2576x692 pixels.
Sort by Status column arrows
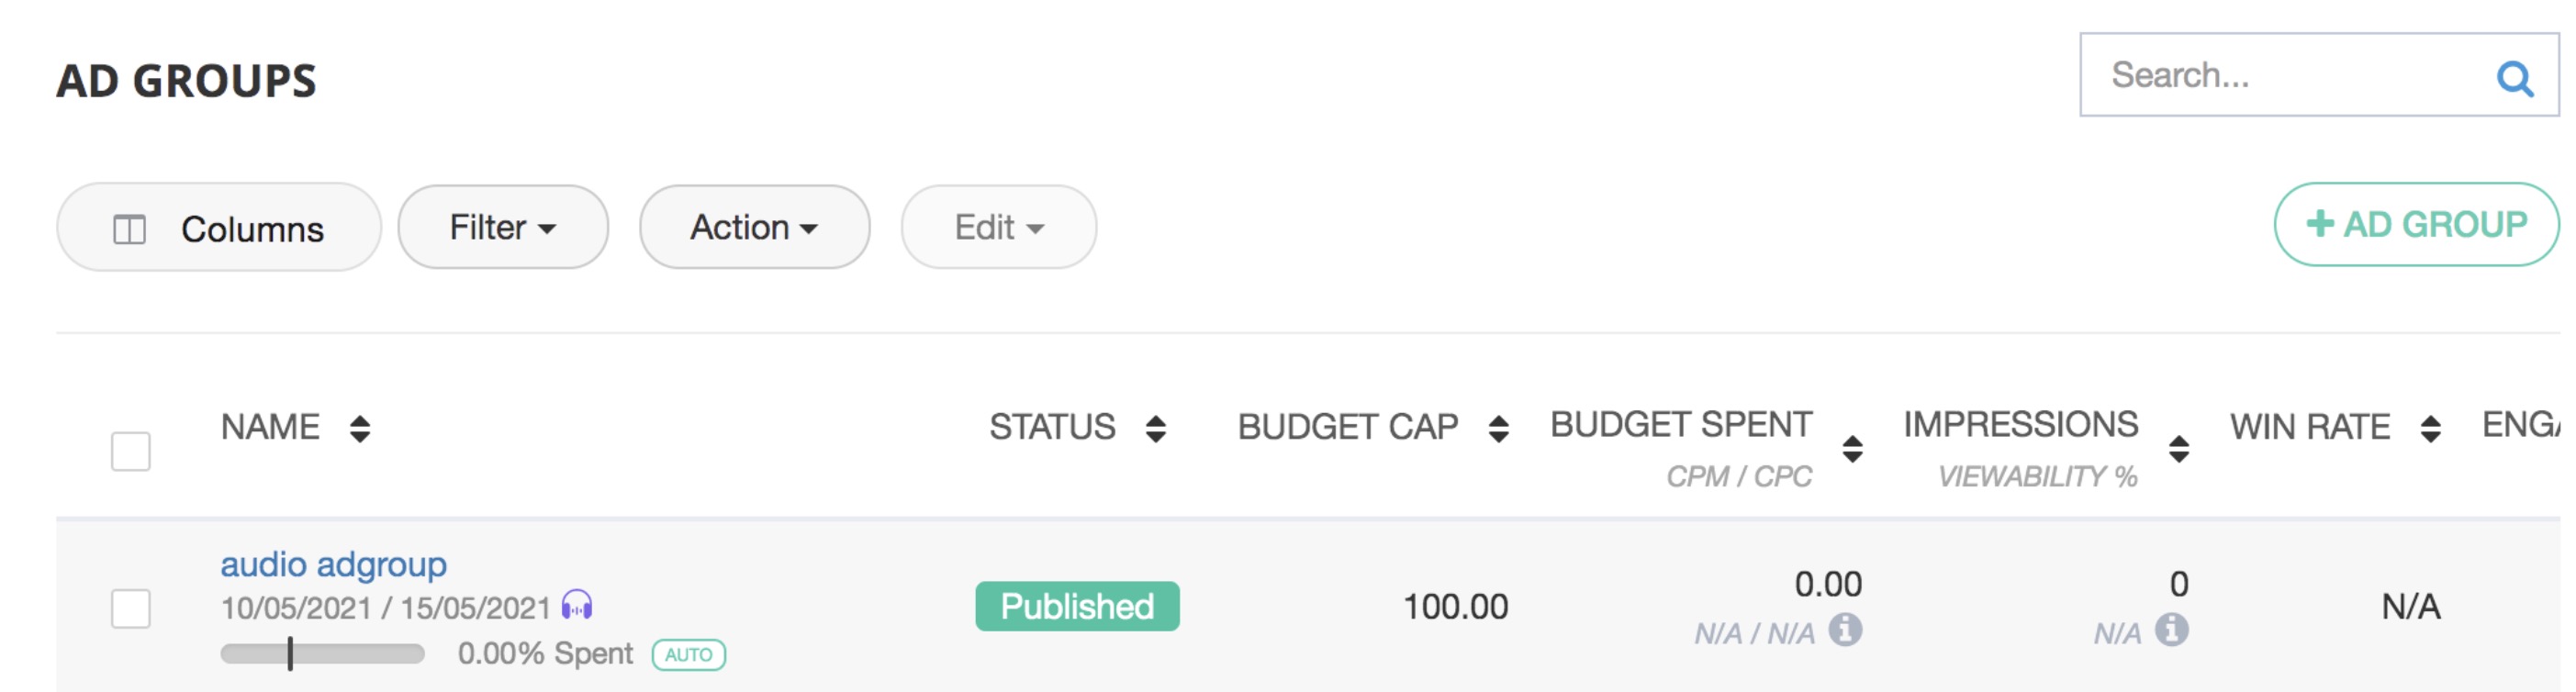1156,429
